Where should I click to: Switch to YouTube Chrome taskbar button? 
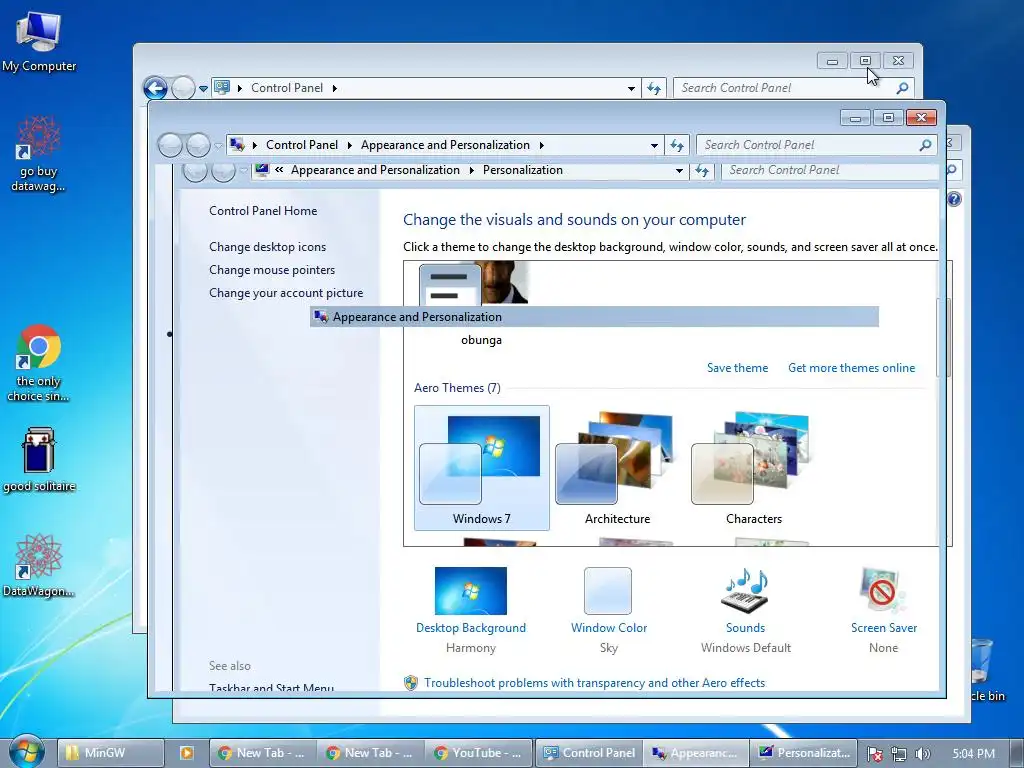click(x=479, y=753)
